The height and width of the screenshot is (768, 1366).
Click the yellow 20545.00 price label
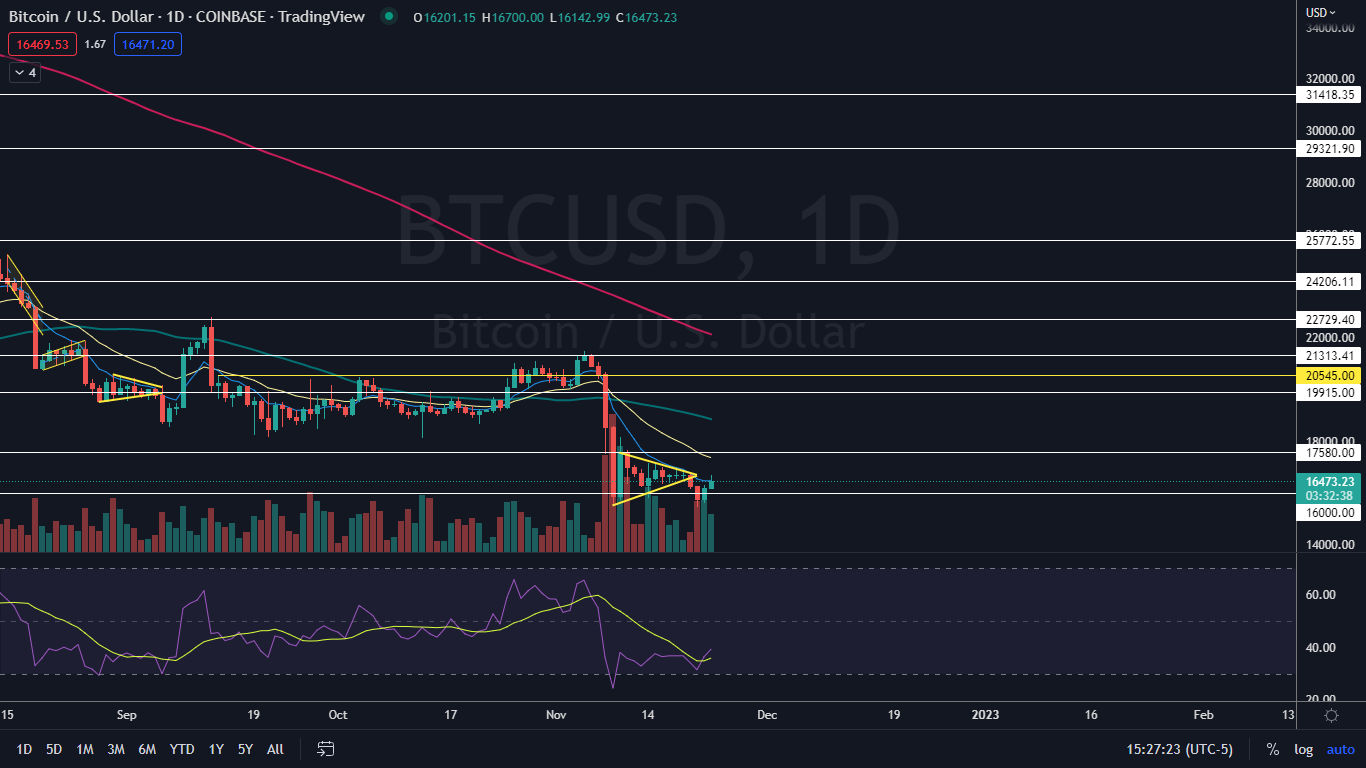click(x=1329, y=375)
